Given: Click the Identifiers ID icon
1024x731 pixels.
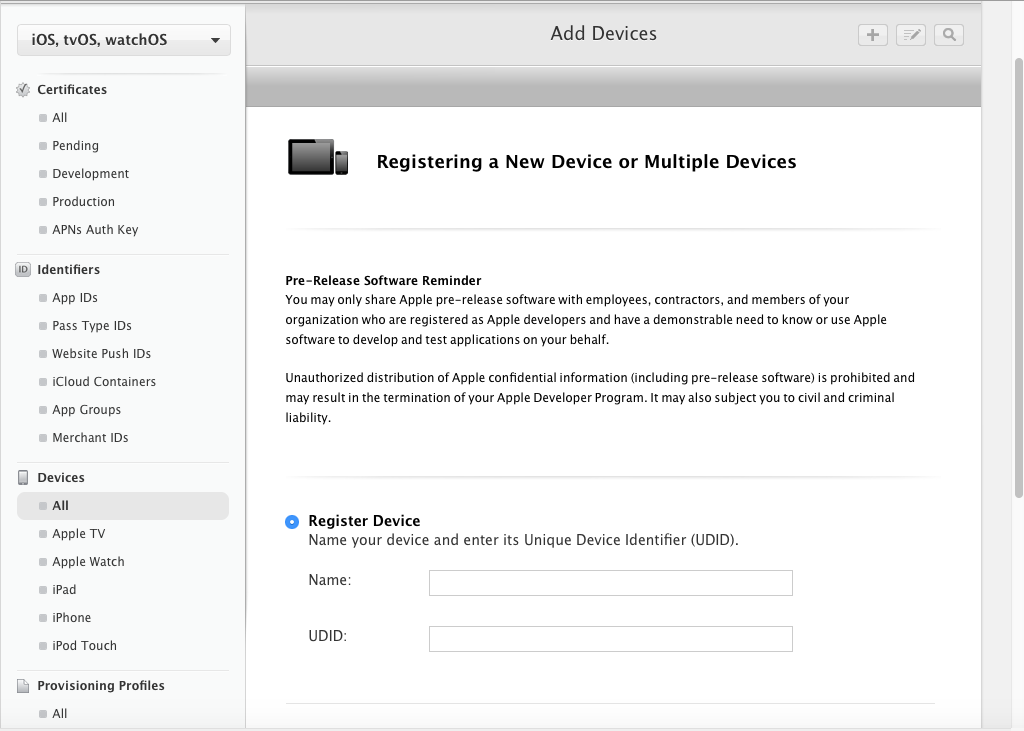Looking at the screenshot, I should click(23, 269).
